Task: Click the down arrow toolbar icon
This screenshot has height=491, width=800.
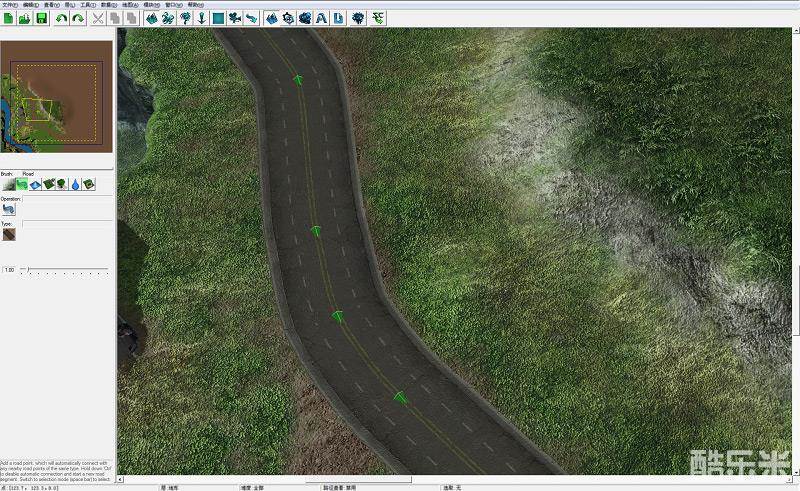Action: point(201,18)
